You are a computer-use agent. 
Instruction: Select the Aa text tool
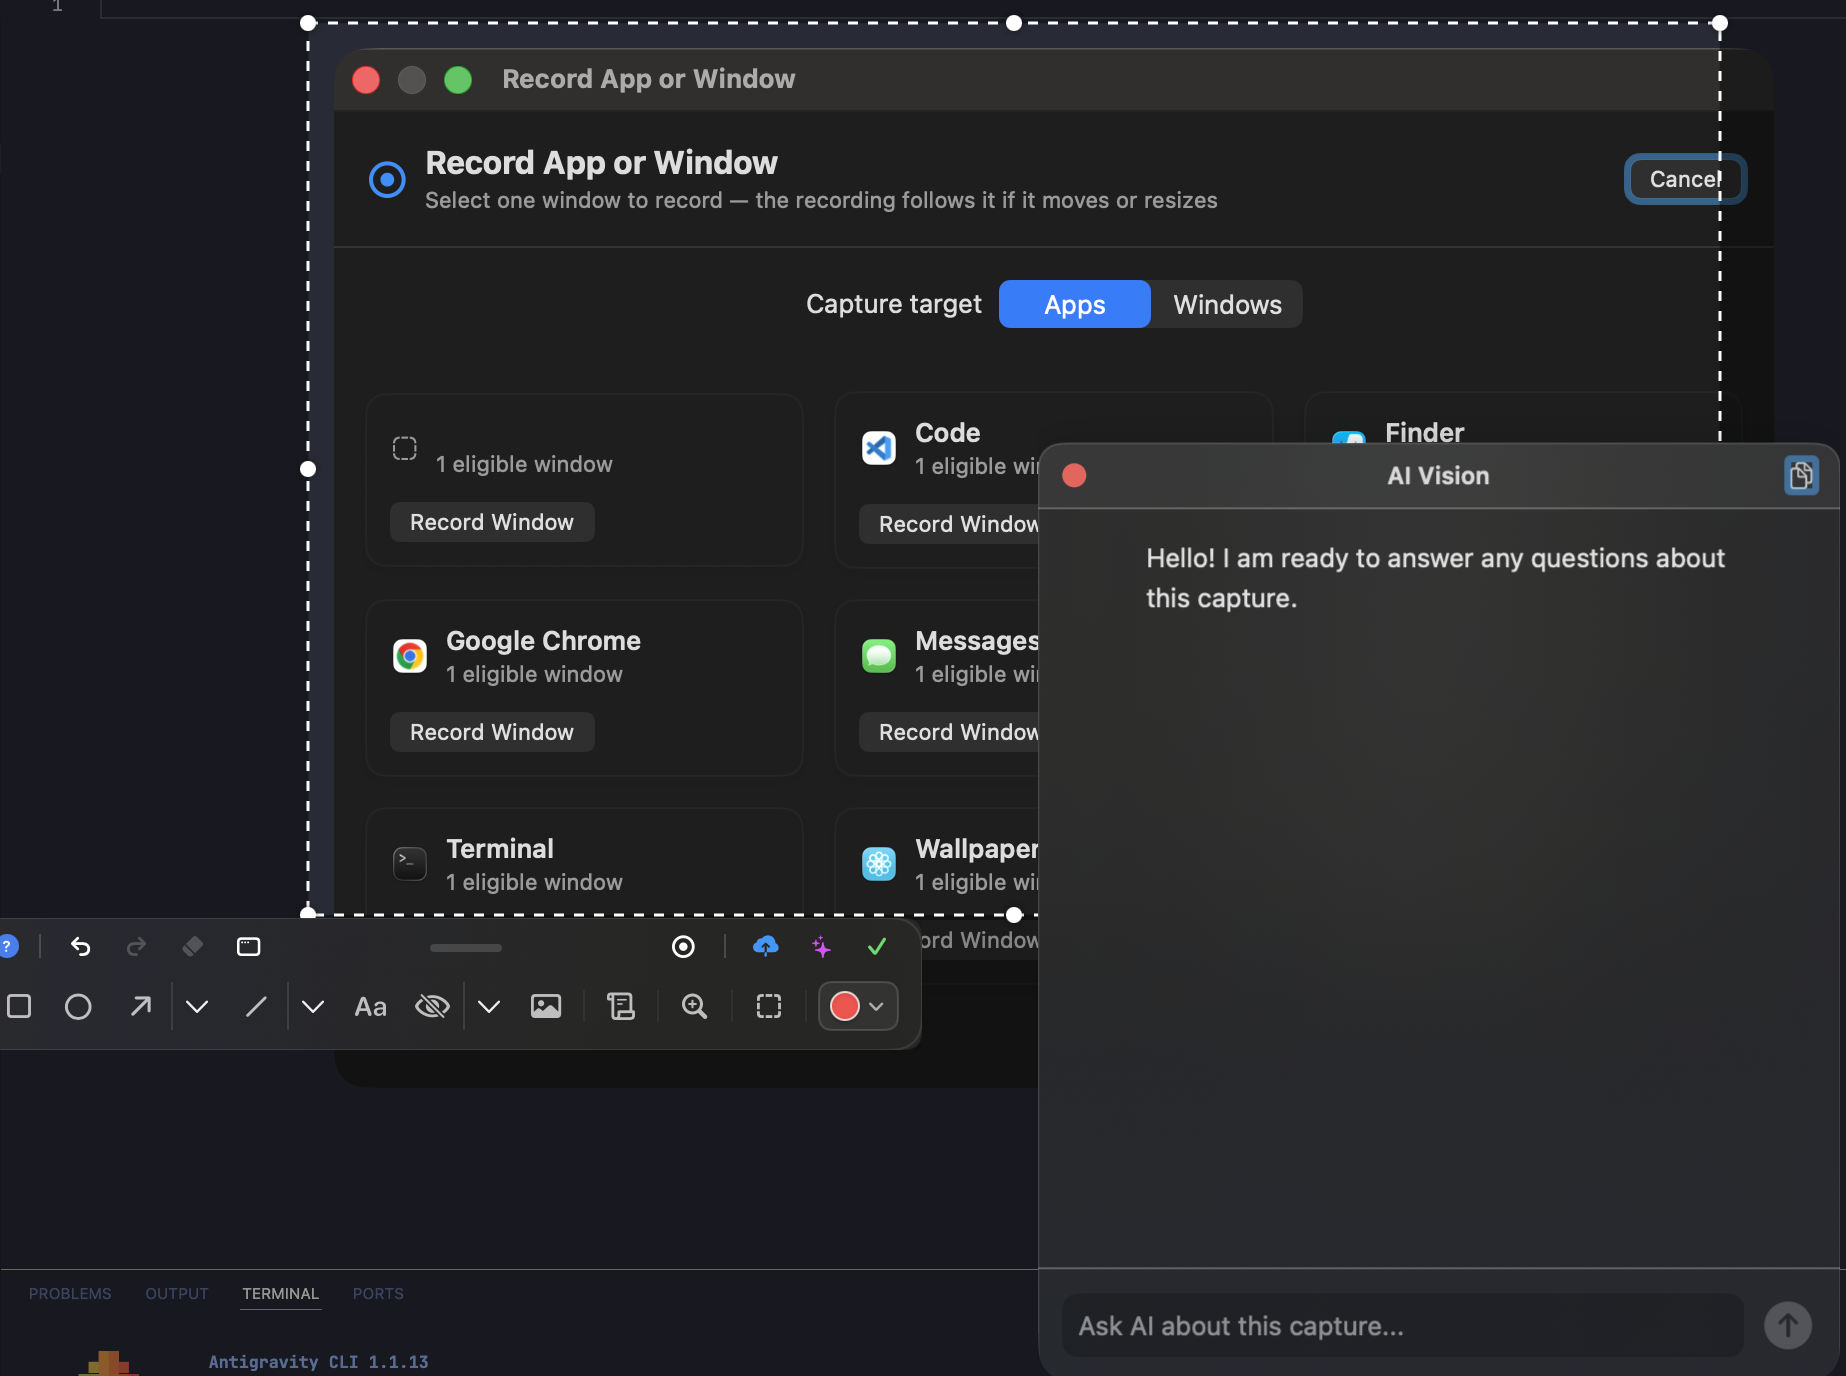(x=370, y=1007)
